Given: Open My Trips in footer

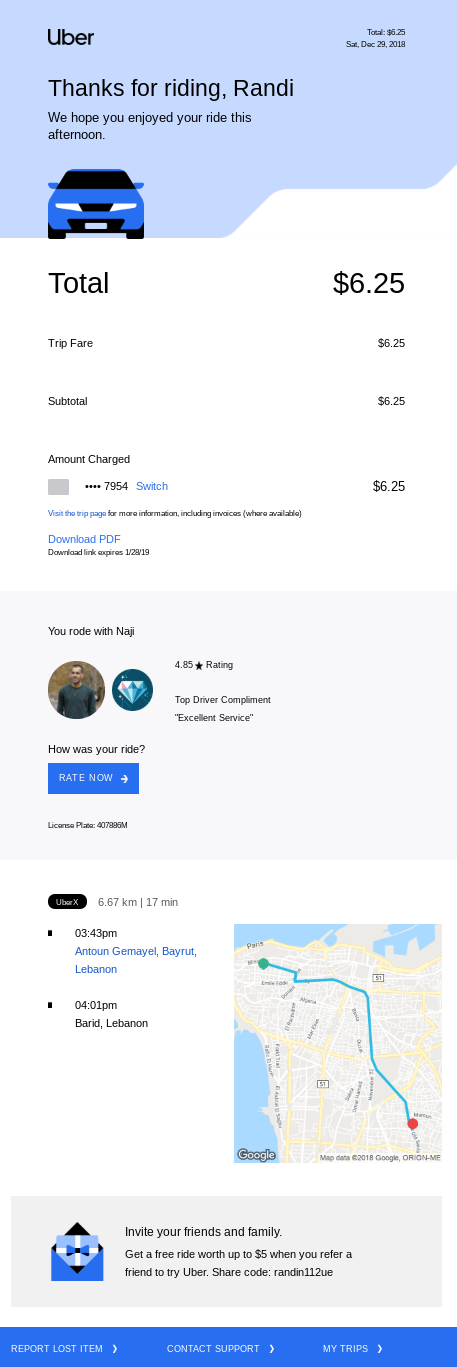Looking at the screenshot, I should tap(352, 1349).
